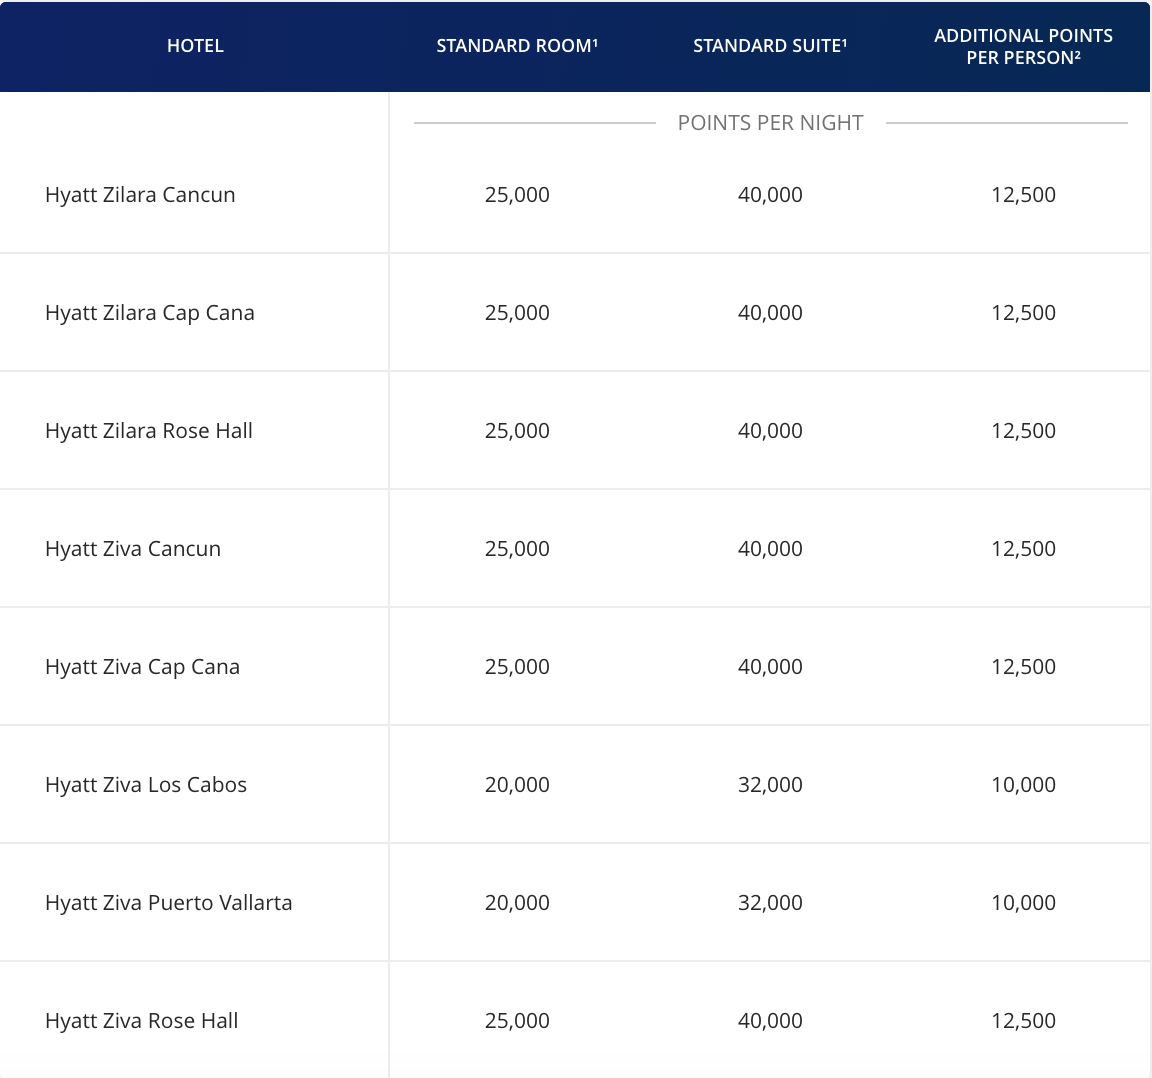This screenshot has height=1078, width=1152.
Task: Select the Hyatt Ziva Cap Cana hotel name
Action: pyautogui.click(x=142, y=667)
